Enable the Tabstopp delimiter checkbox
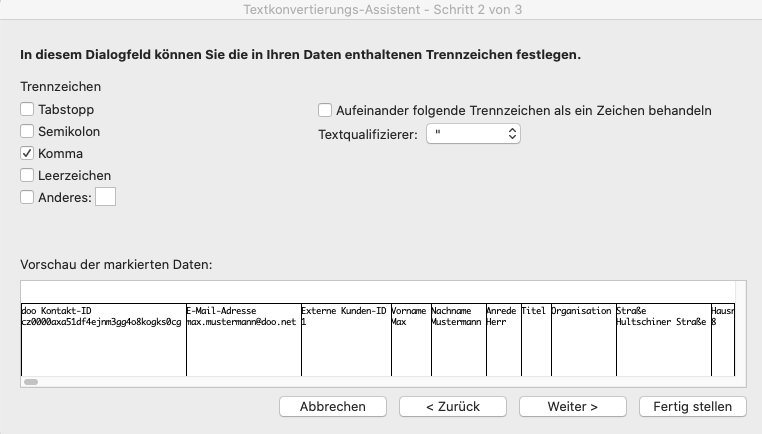Image resolution: width=762 pixels, height=434 pixels. coord(27,109)
